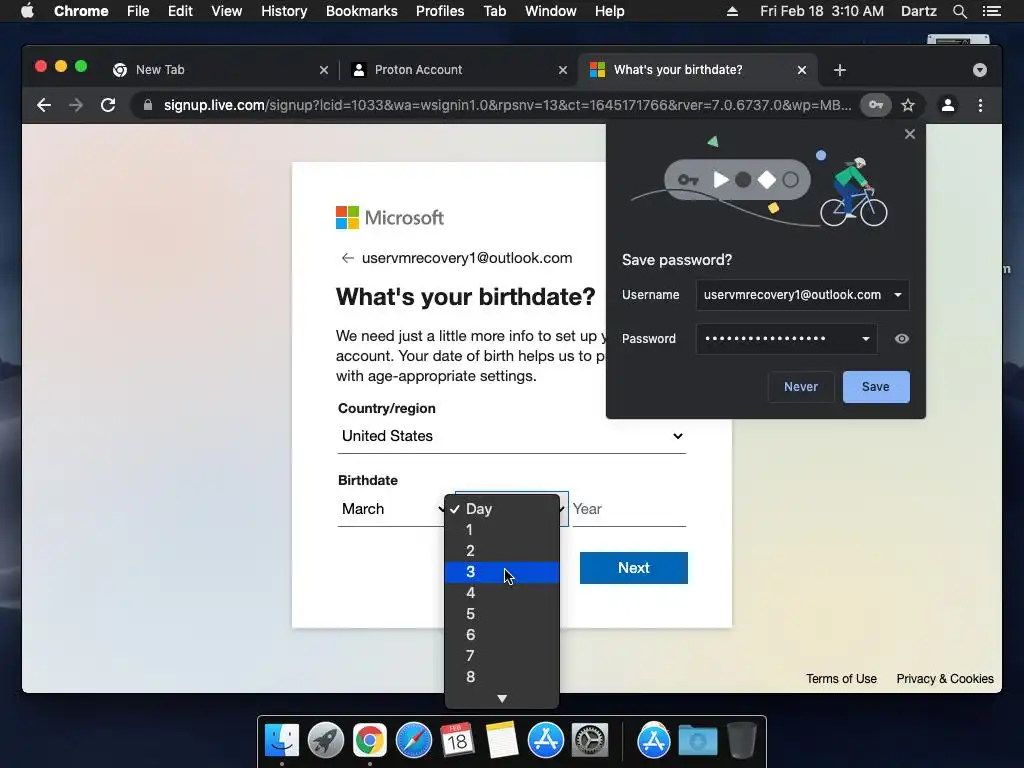Show password with the eye icon
This screenshot has width=1024, height=768.
(901, 338)
